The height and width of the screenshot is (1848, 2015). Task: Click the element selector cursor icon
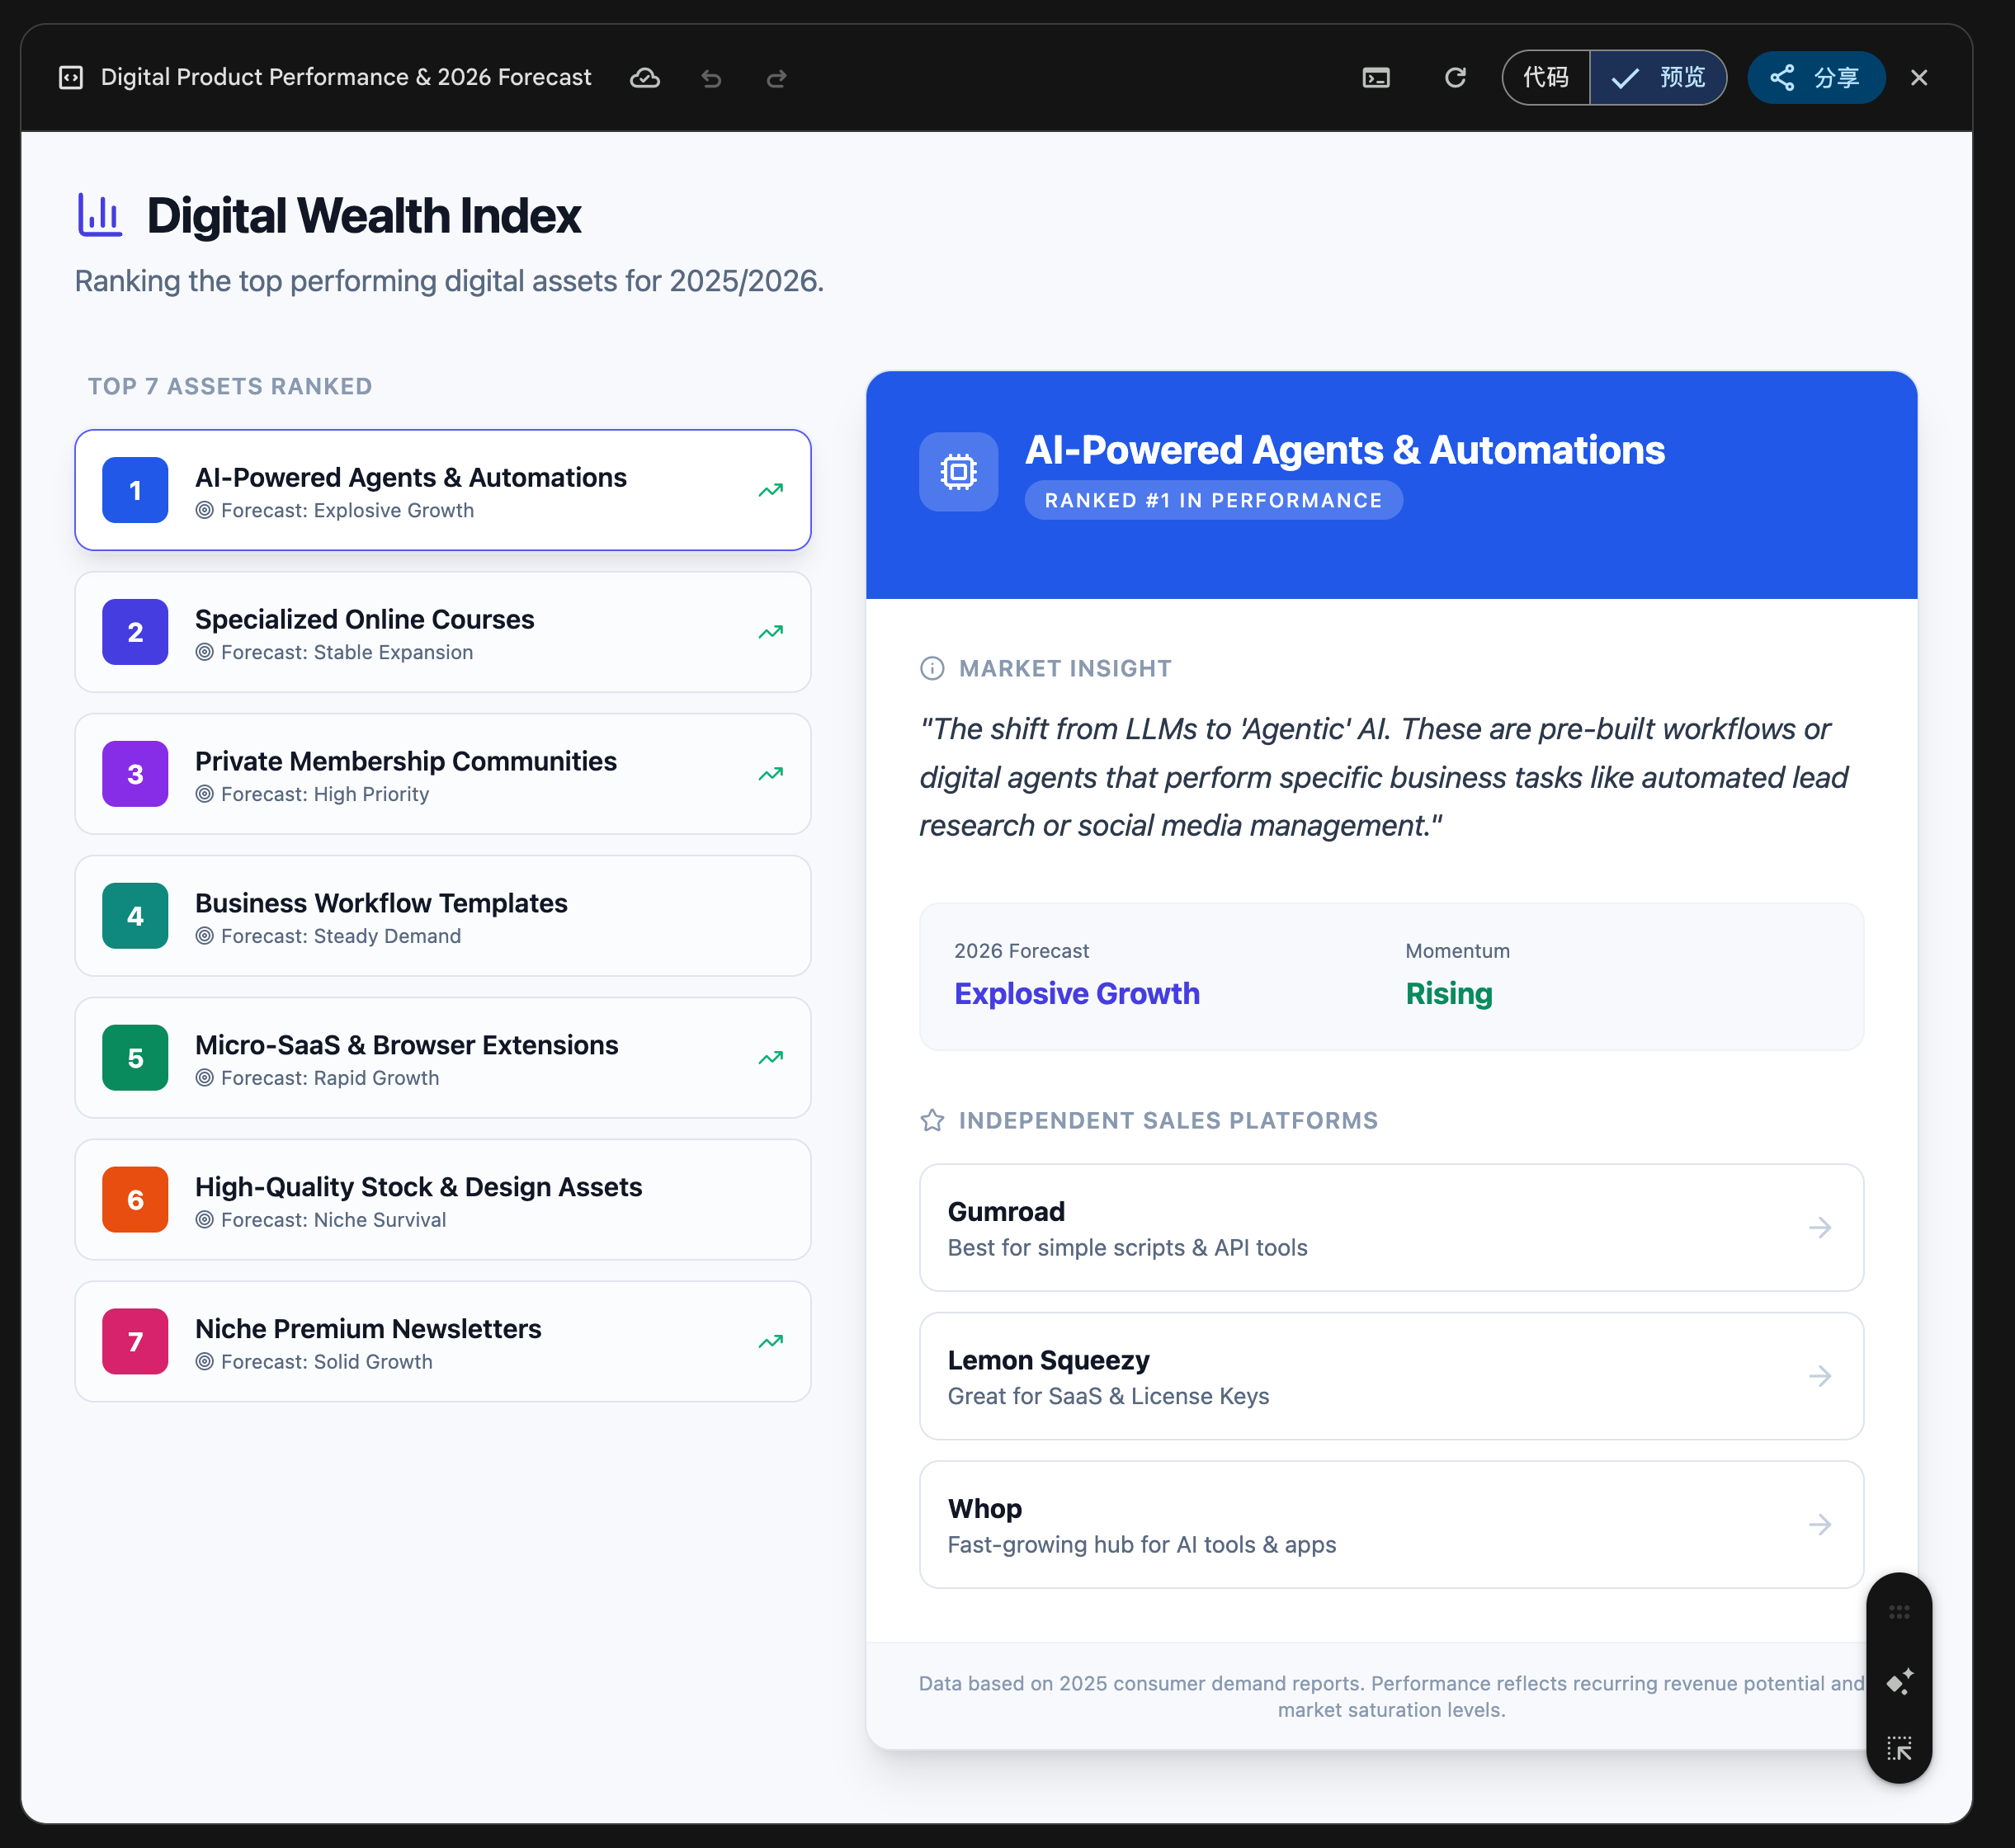[x=1899, y=1748]
